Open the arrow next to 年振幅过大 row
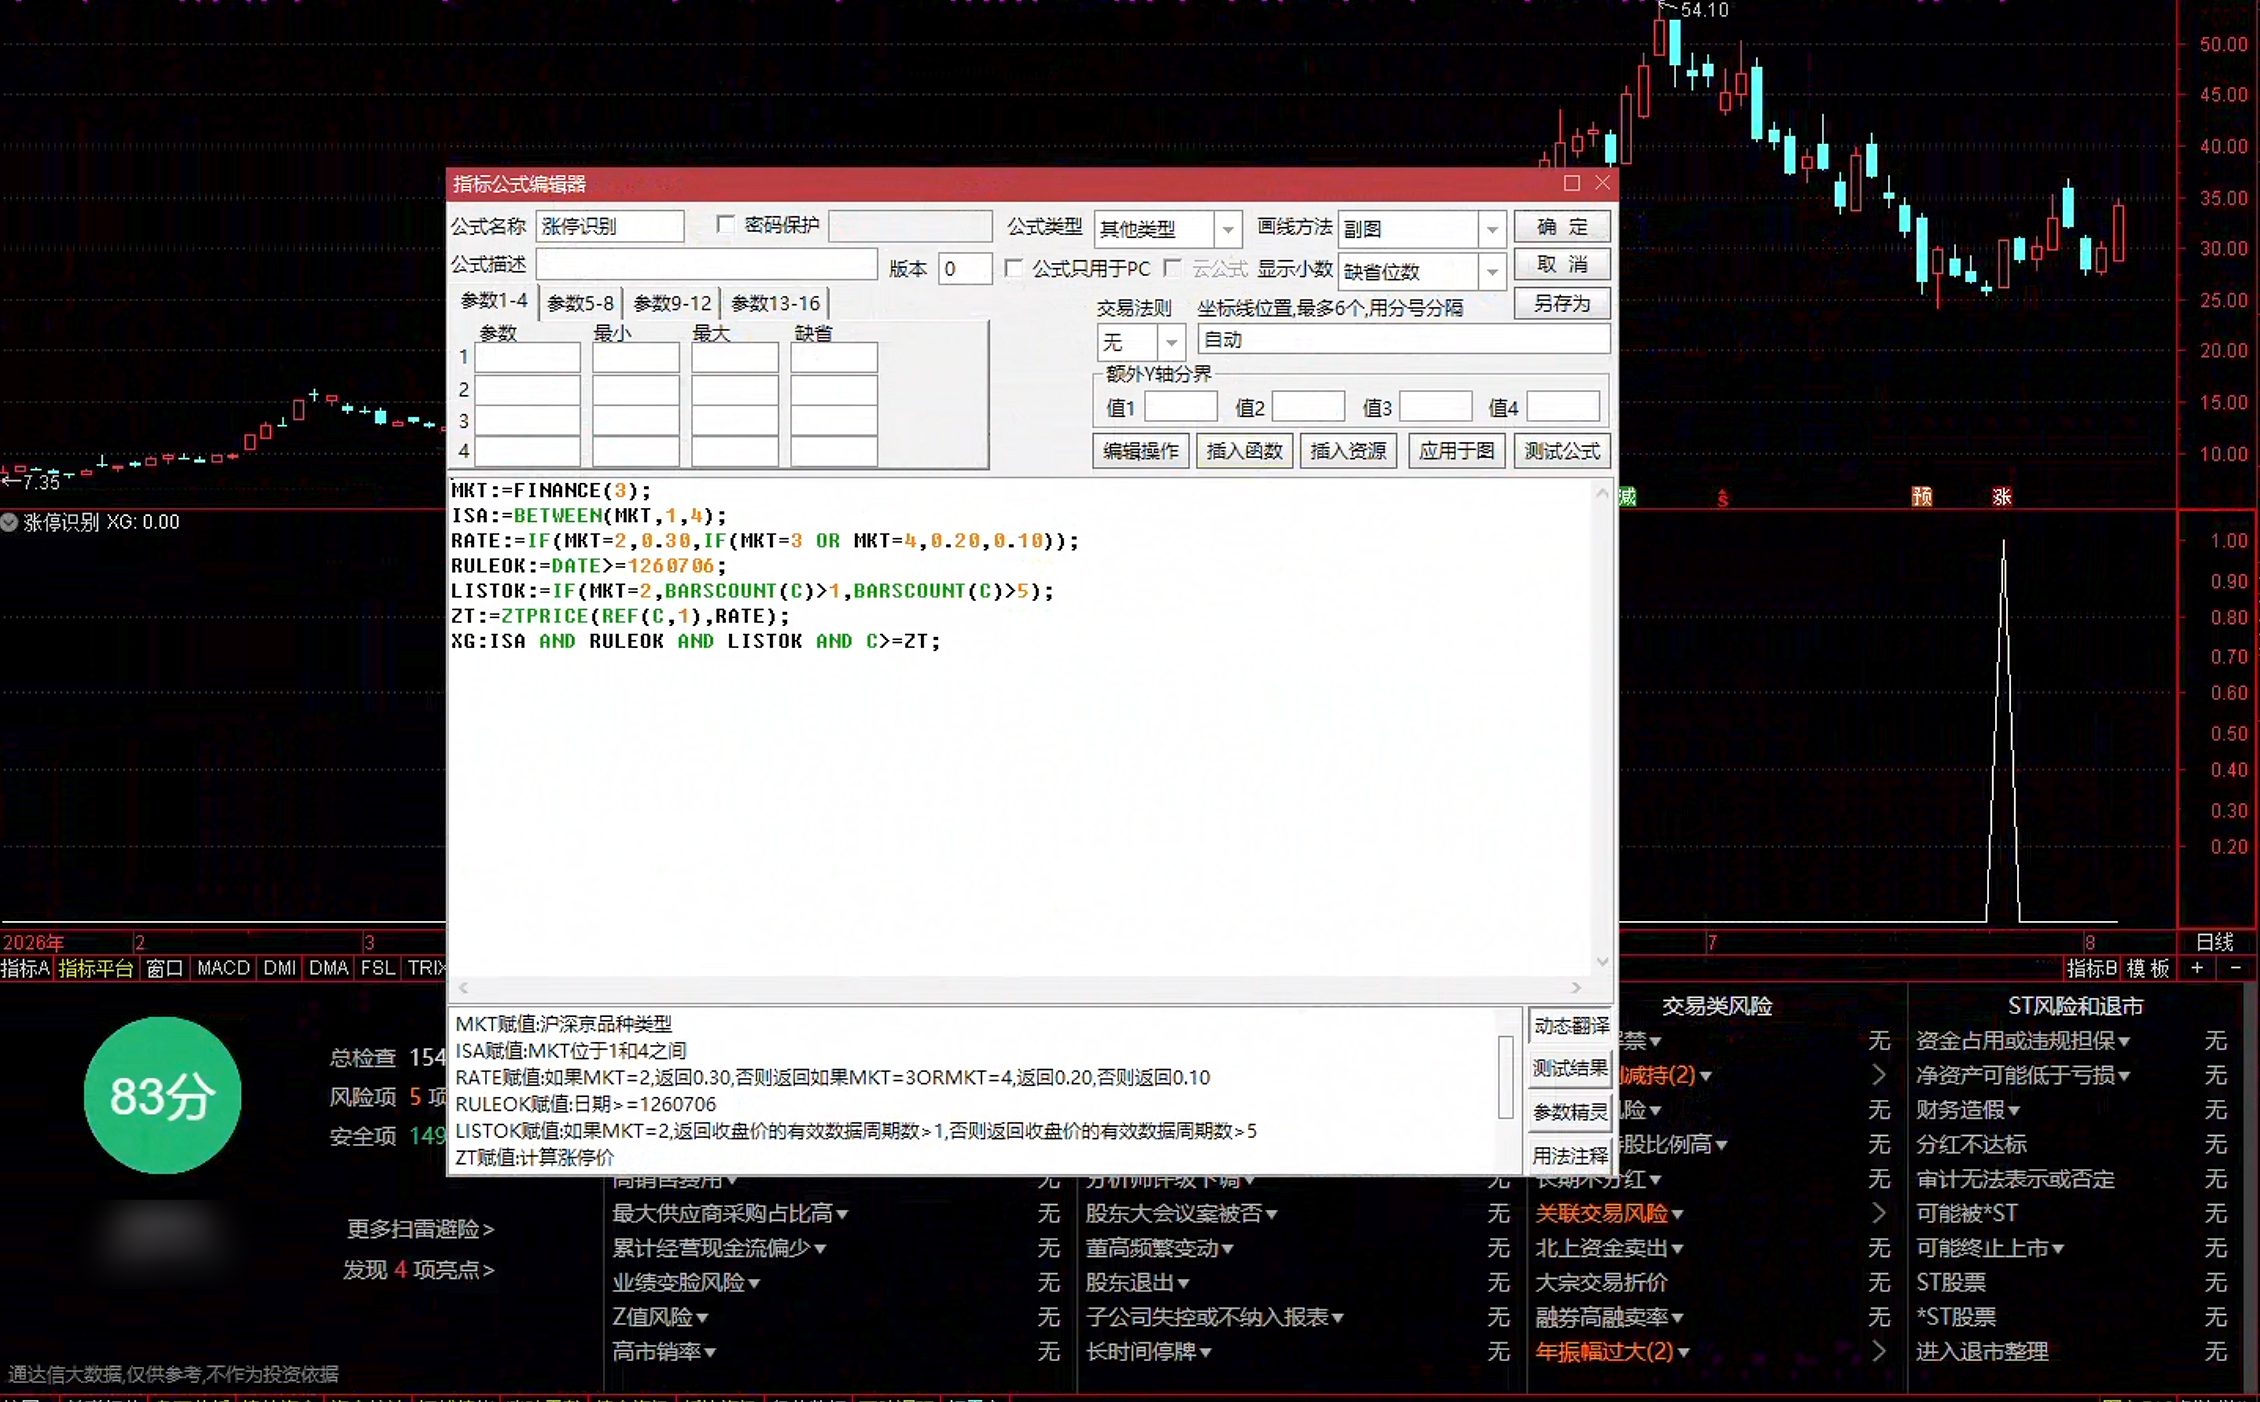 pyautogui.click(x=1877, y=1351)
